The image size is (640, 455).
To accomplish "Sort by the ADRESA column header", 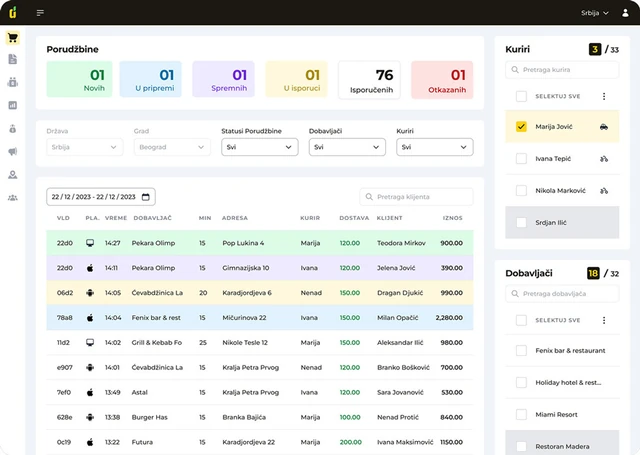I will pyautogui.click(x=235, y=218).
